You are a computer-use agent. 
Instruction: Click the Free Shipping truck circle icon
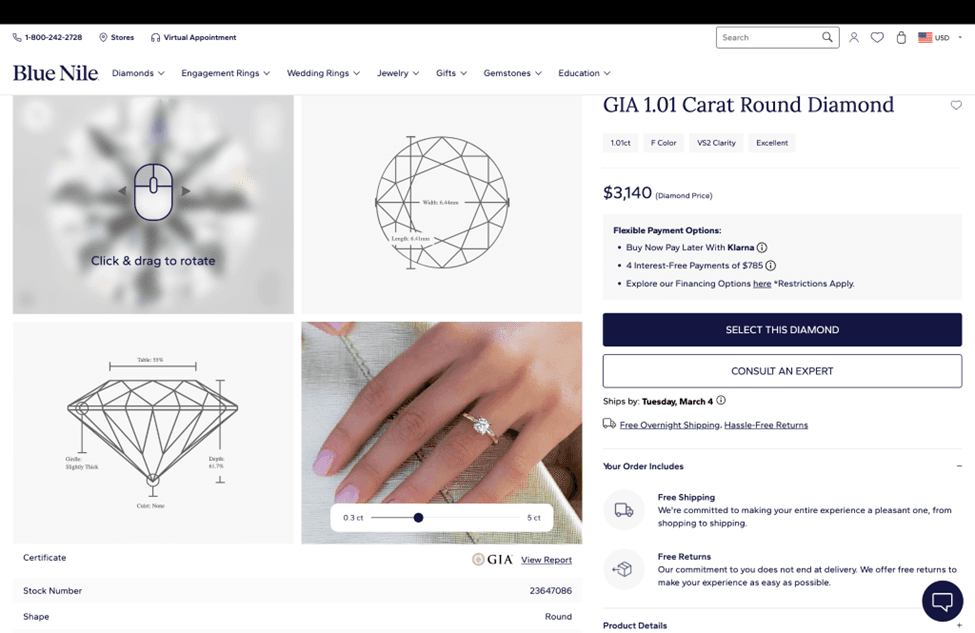[624, 510]
